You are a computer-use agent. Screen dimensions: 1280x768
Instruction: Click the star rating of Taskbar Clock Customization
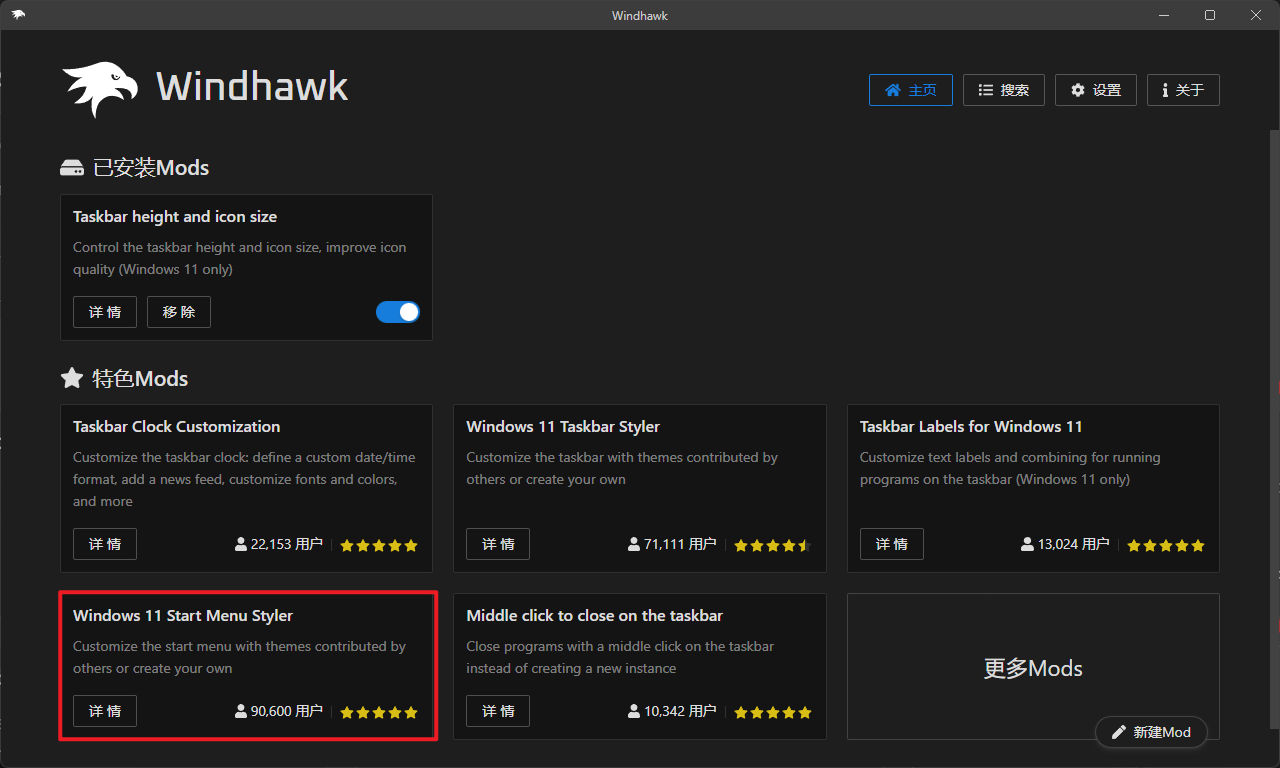tap(379, 545)
